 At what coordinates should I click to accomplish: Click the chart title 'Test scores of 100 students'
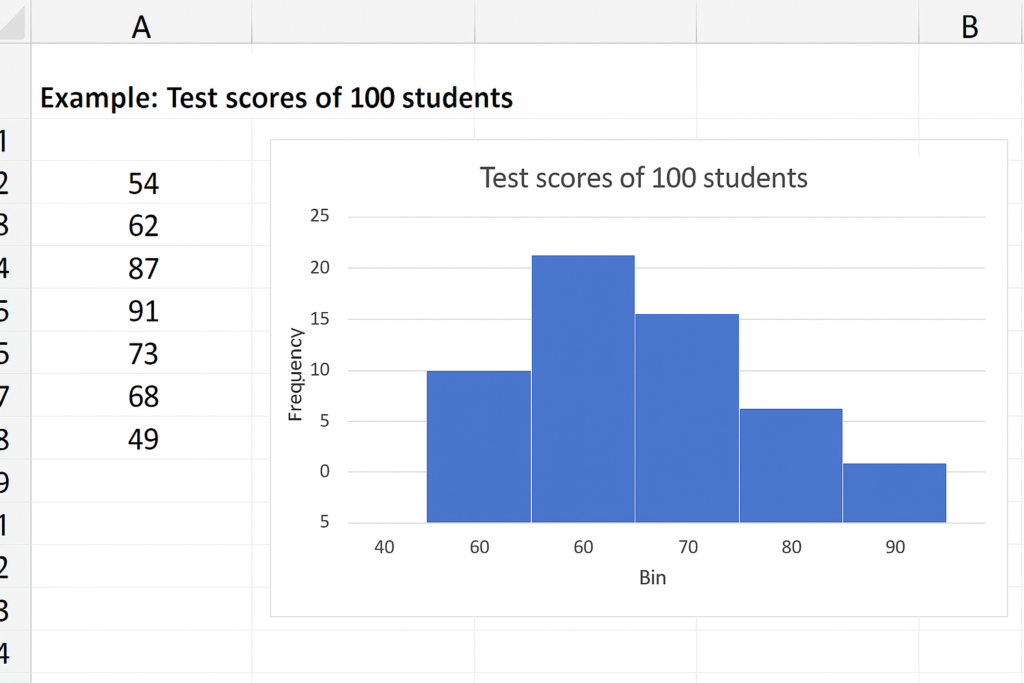pyautogui.click(x=643, y=178)
